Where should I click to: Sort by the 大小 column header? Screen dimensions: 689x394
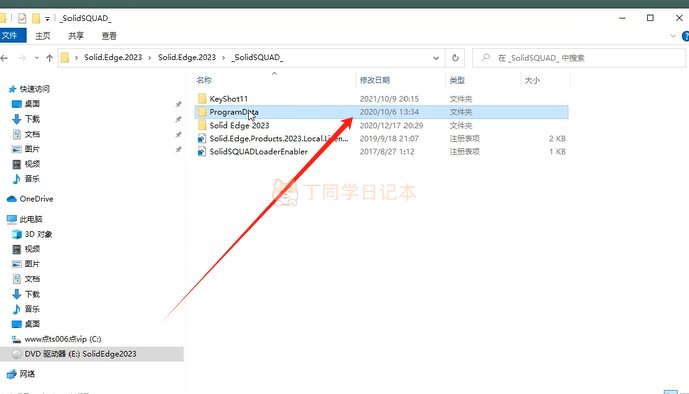pos(532,80)
